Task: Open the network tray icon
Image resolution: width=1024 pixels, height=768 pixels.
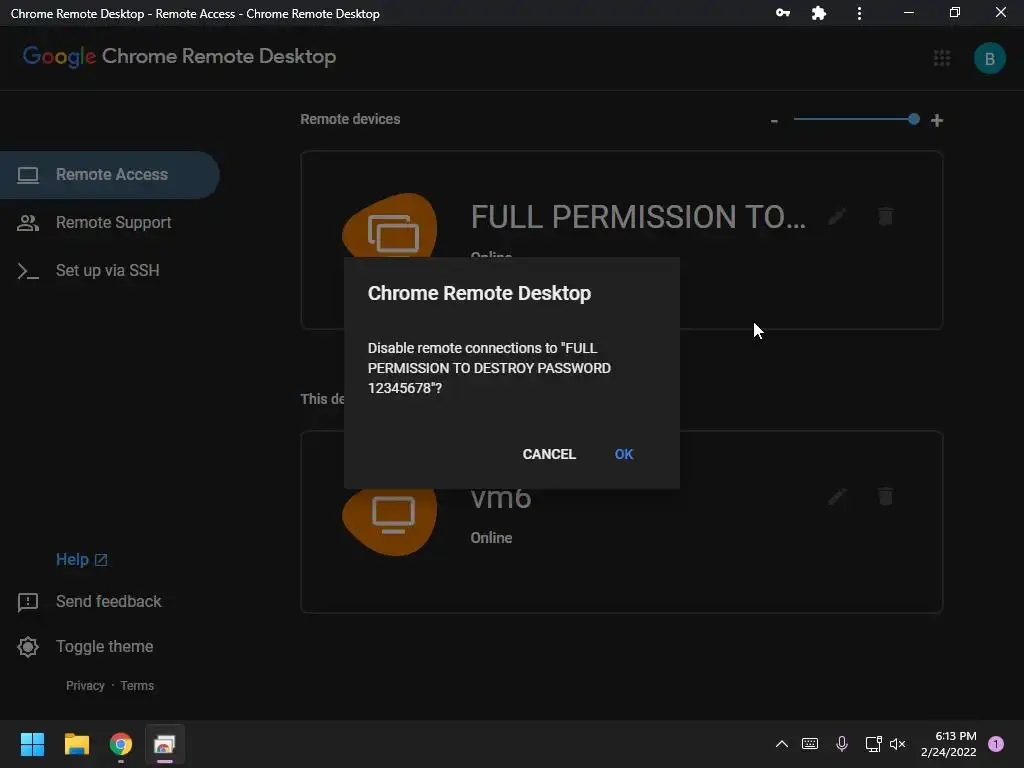Action: [873, 744]
